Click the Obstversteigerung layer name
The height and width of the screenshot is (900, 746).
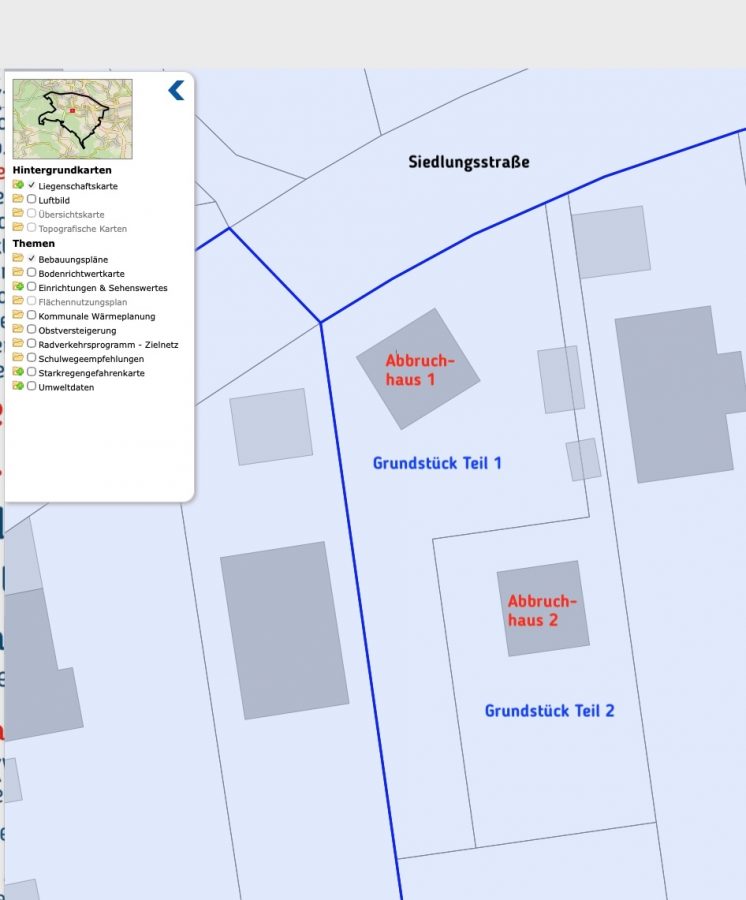point(77,330)
